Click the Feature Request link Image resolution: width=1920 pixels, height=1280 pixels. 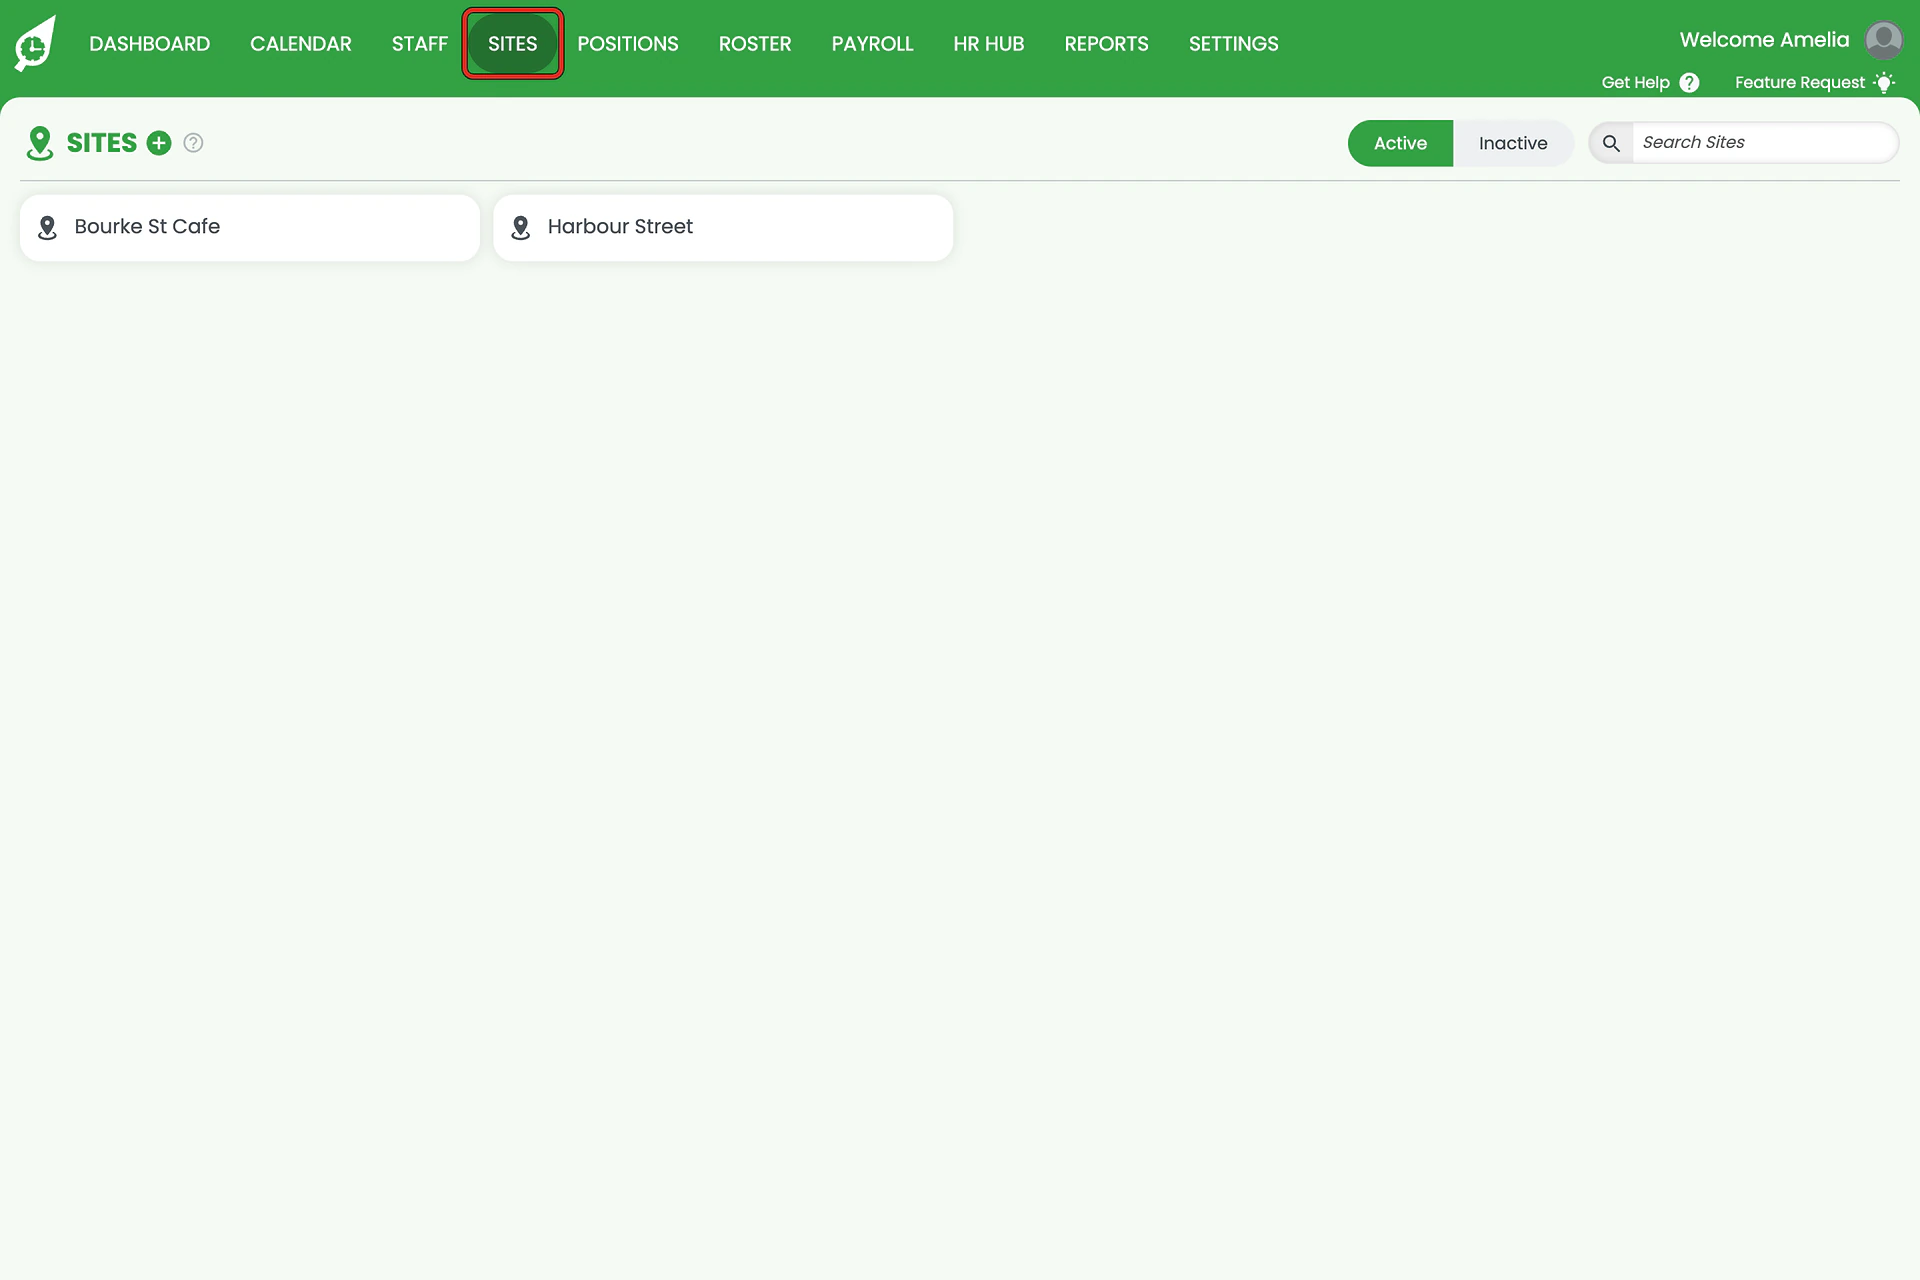click(1800, 83)
